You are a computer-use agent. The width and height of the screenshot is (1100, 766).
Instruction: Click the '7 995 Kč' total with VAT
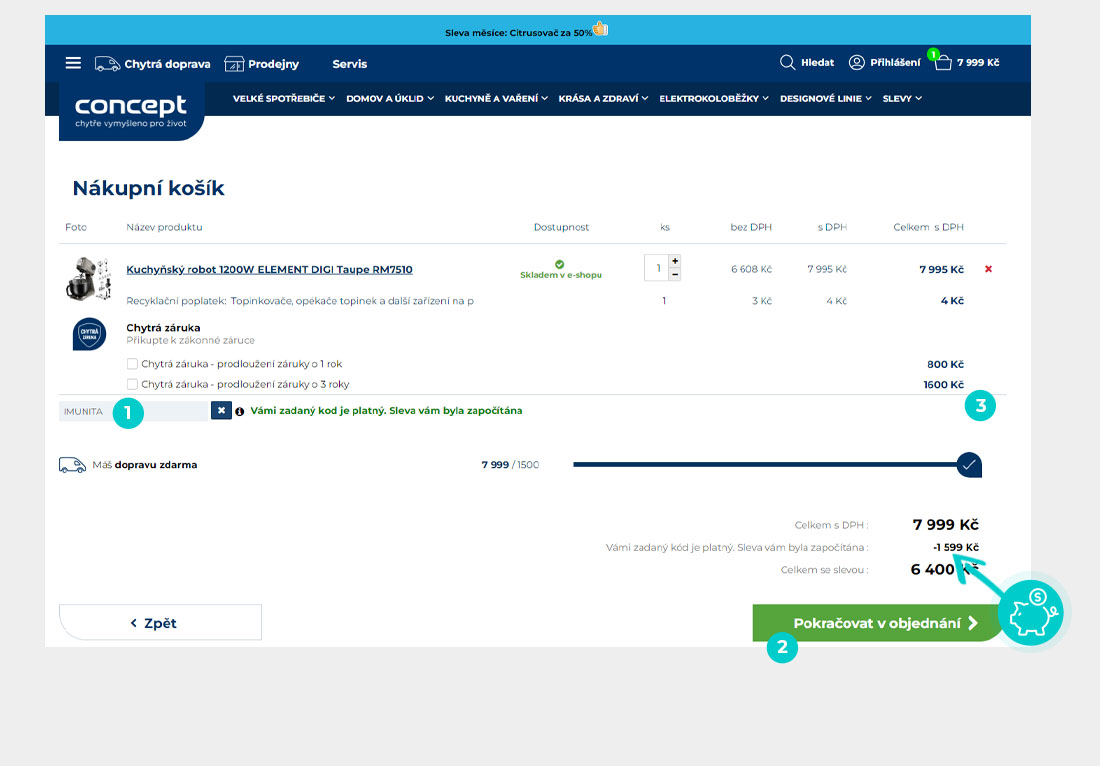[x=941, y=269]
